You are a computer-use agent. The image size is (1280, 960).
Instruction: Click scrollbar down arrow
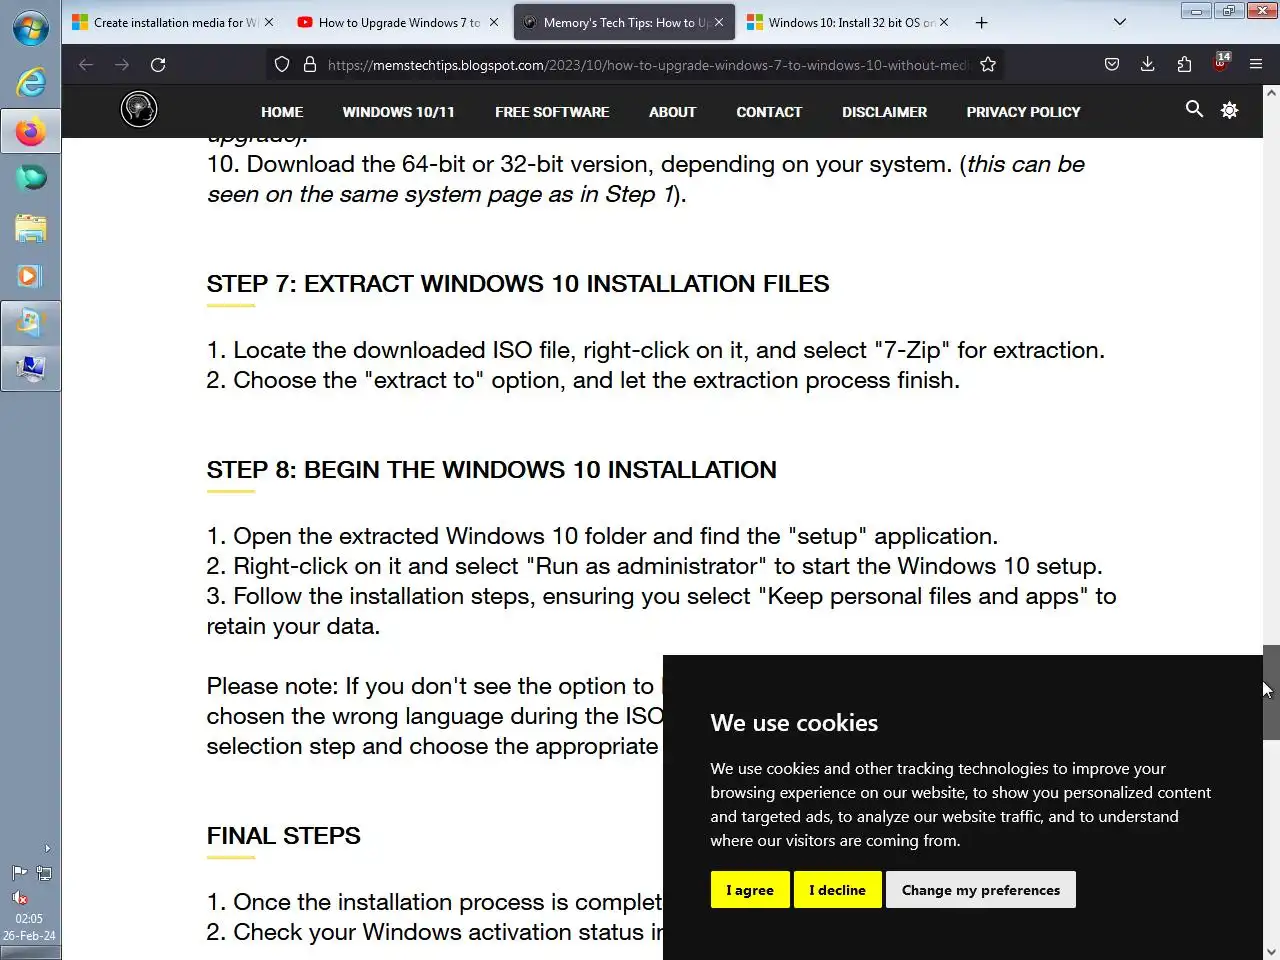(x=1271, y=952)
